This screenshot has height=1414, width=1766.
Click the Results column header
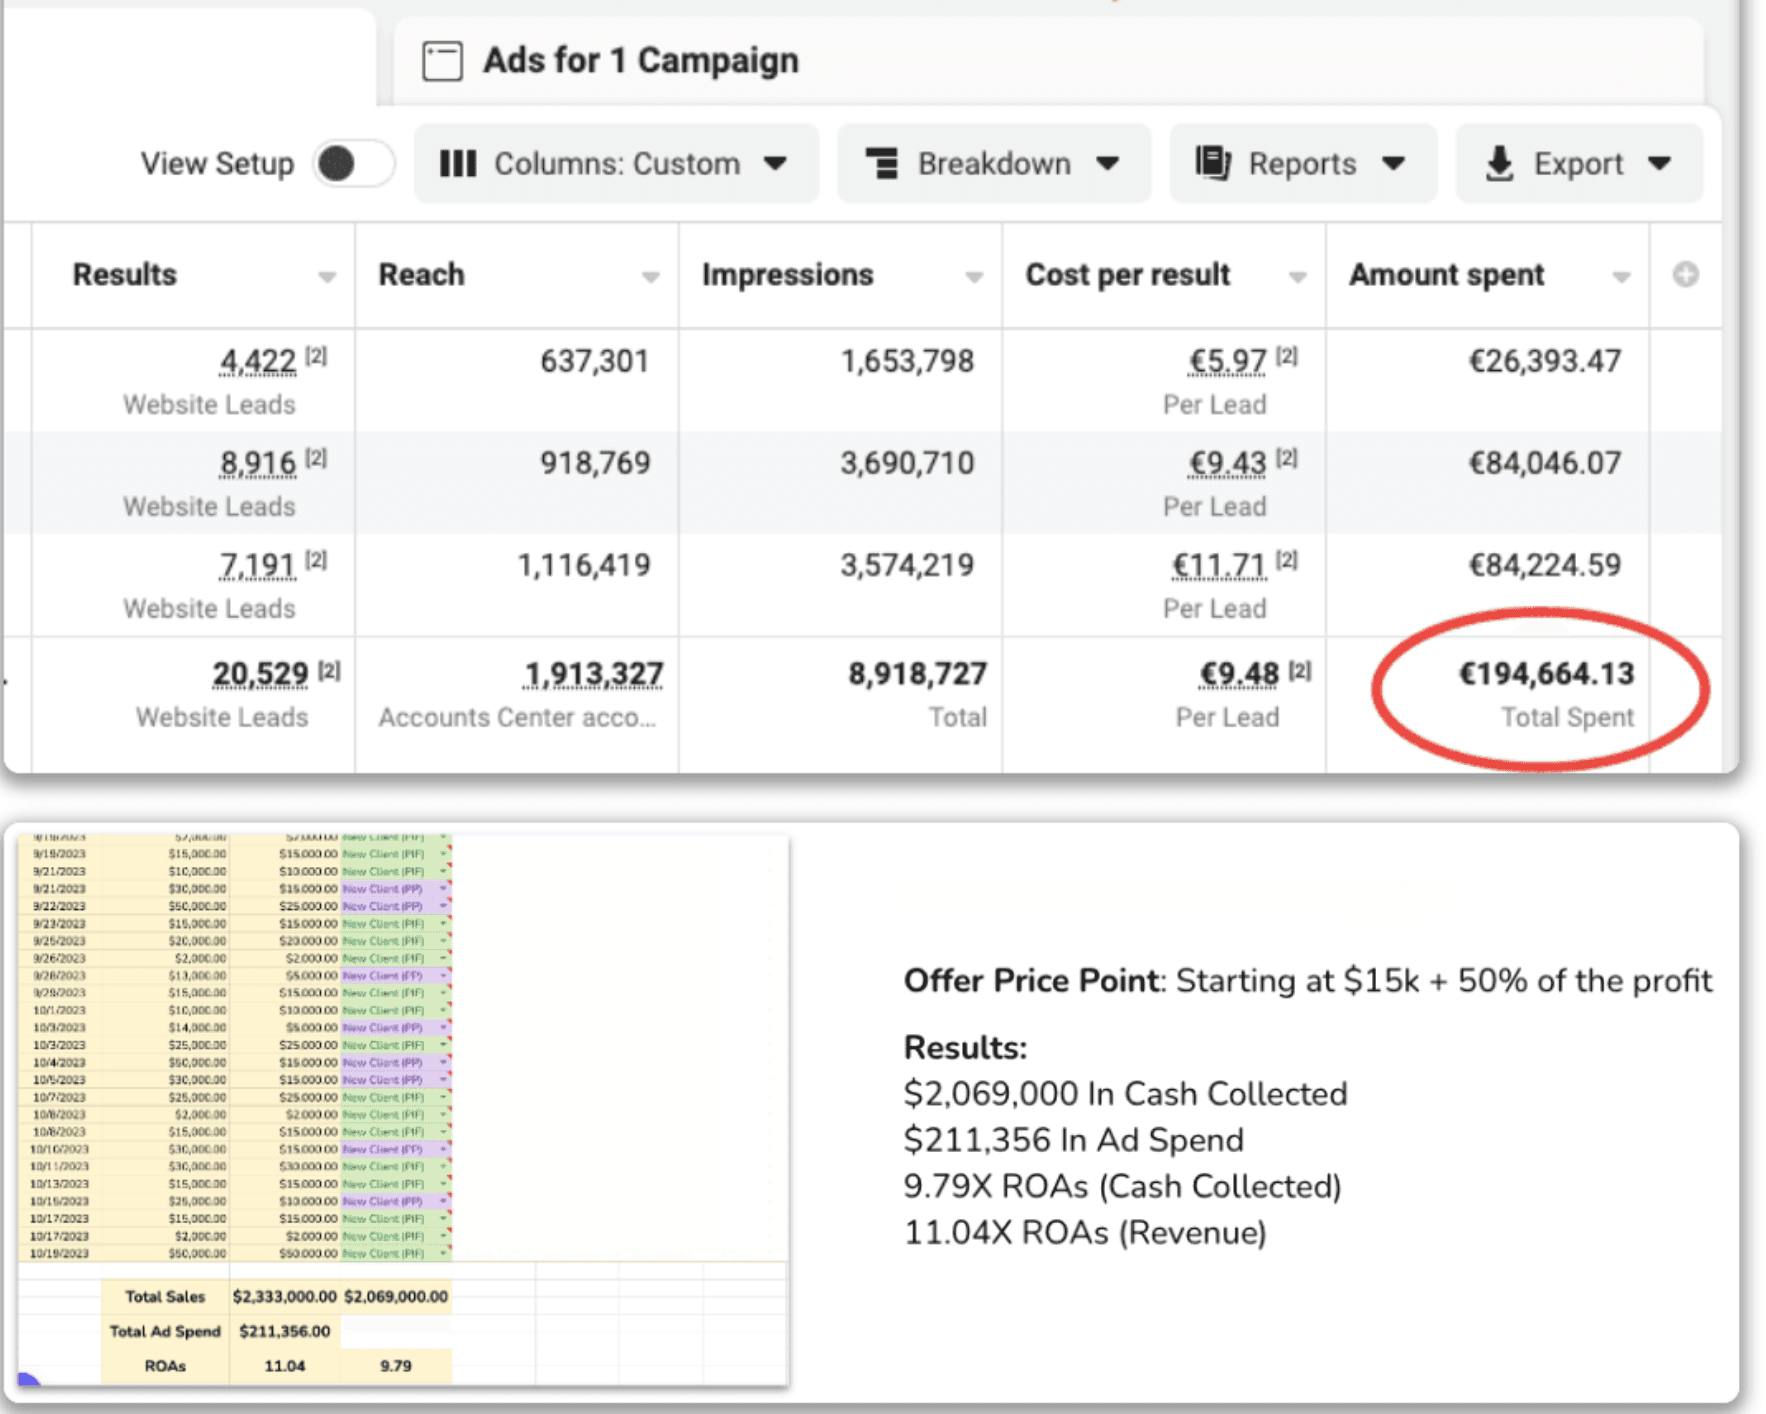coord(124,275)
